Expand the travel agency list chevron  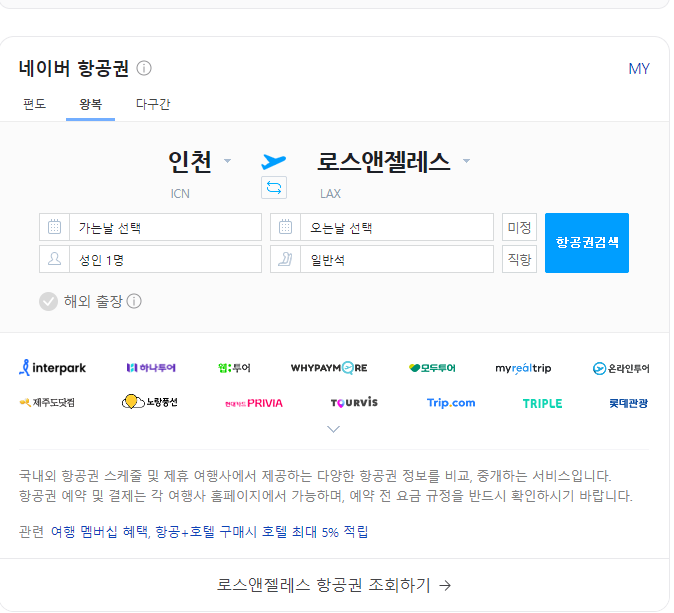point(334,429)
